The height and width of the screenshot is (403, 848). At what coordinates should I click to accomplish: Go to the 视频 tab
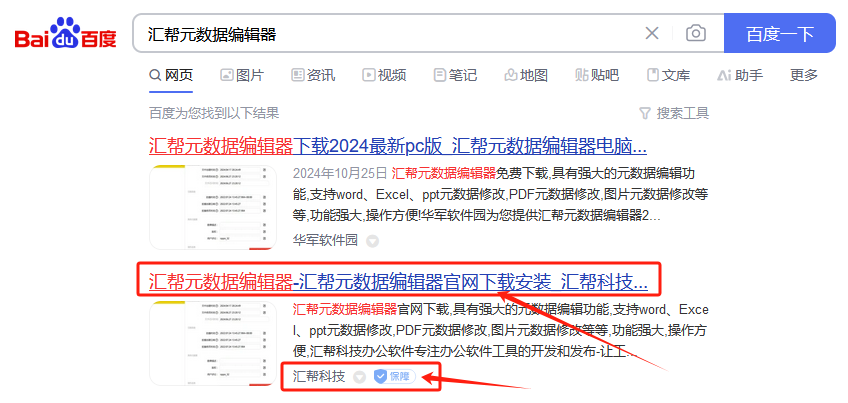click(384, 75)
